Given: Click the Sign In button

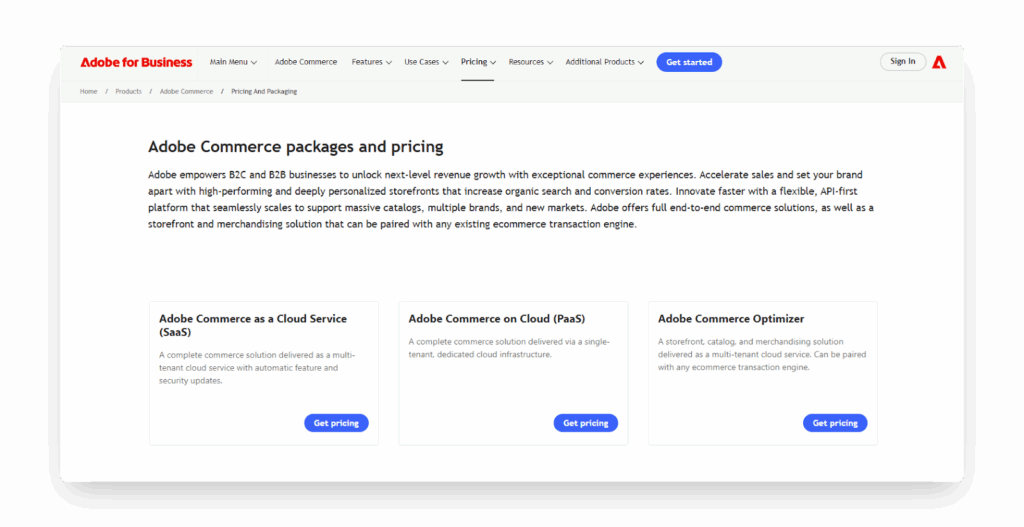Looking at the screenshot, I should click(x=903, y=61).
